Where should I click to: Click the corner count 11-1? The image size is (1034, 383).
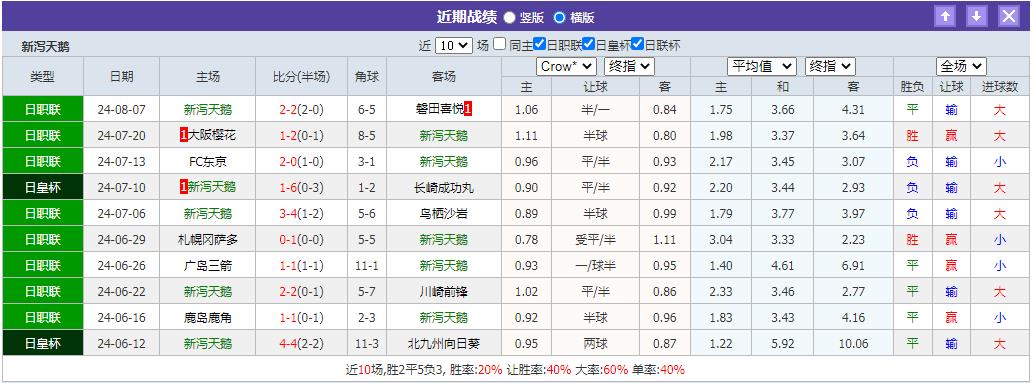tap(367, 266)
